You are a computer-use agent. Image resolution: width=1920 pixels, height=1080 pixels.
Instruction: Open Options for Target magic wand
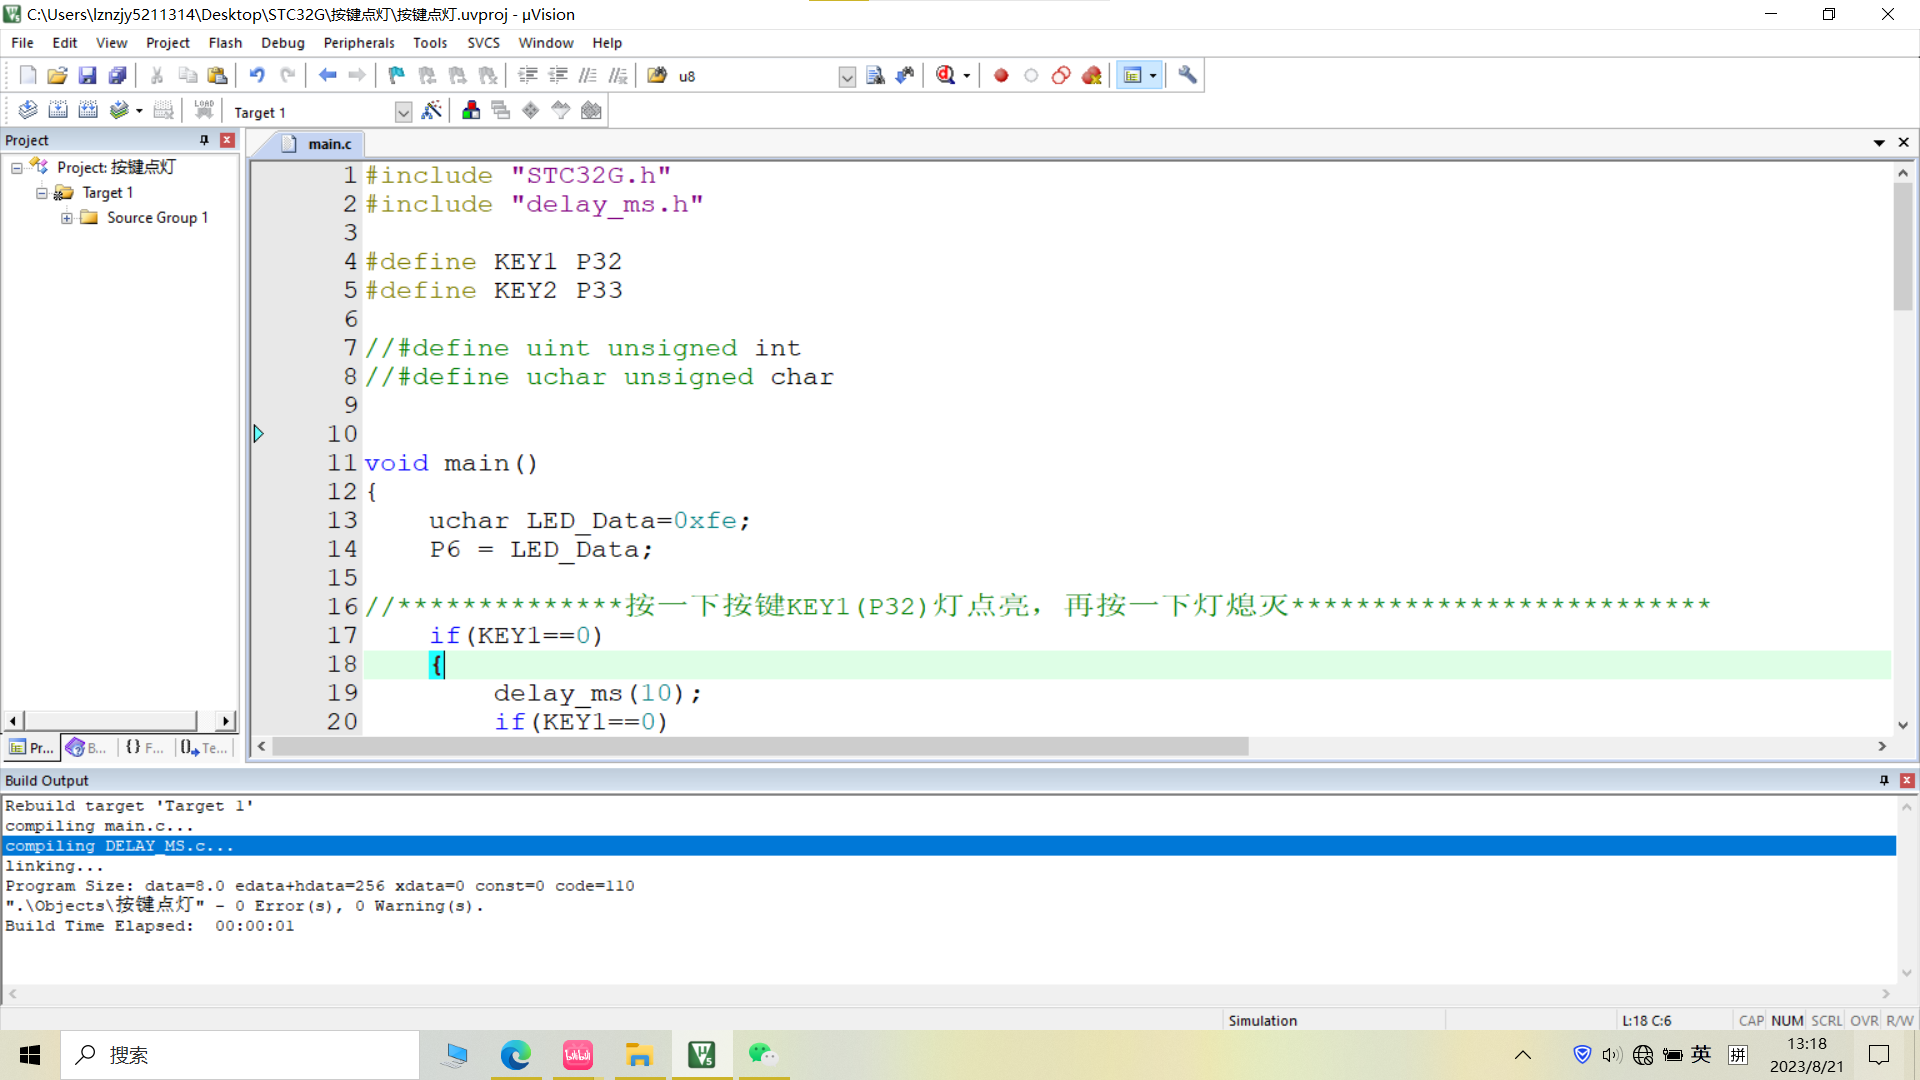pos(432,110)
